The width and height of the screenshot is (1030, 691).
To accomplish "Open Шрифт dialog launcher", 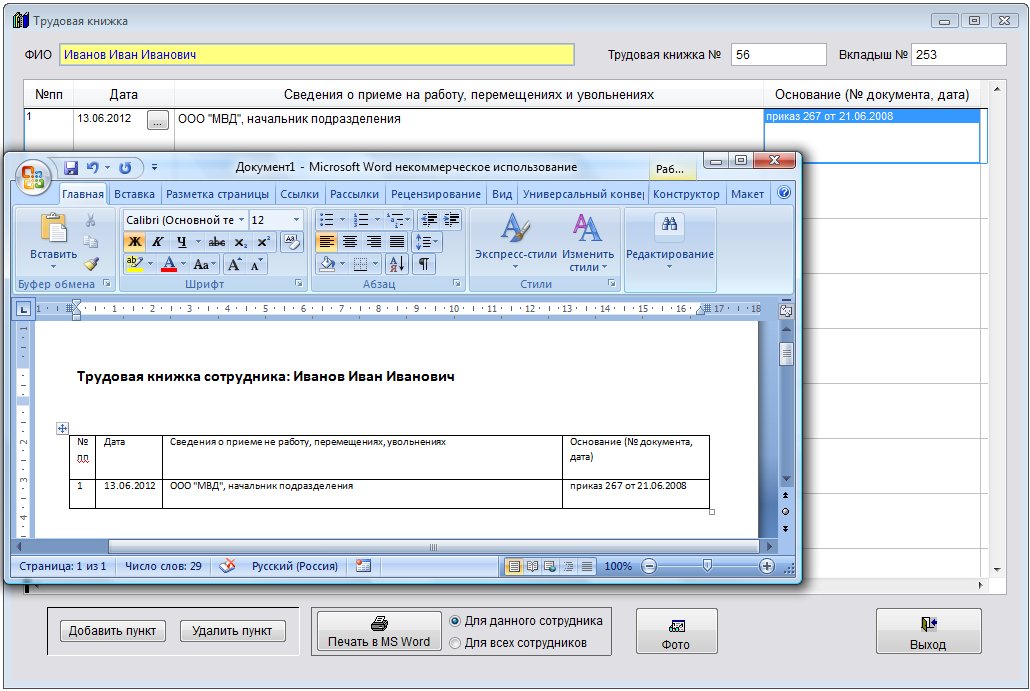I will pyautogui.click(x=298, y=283).
